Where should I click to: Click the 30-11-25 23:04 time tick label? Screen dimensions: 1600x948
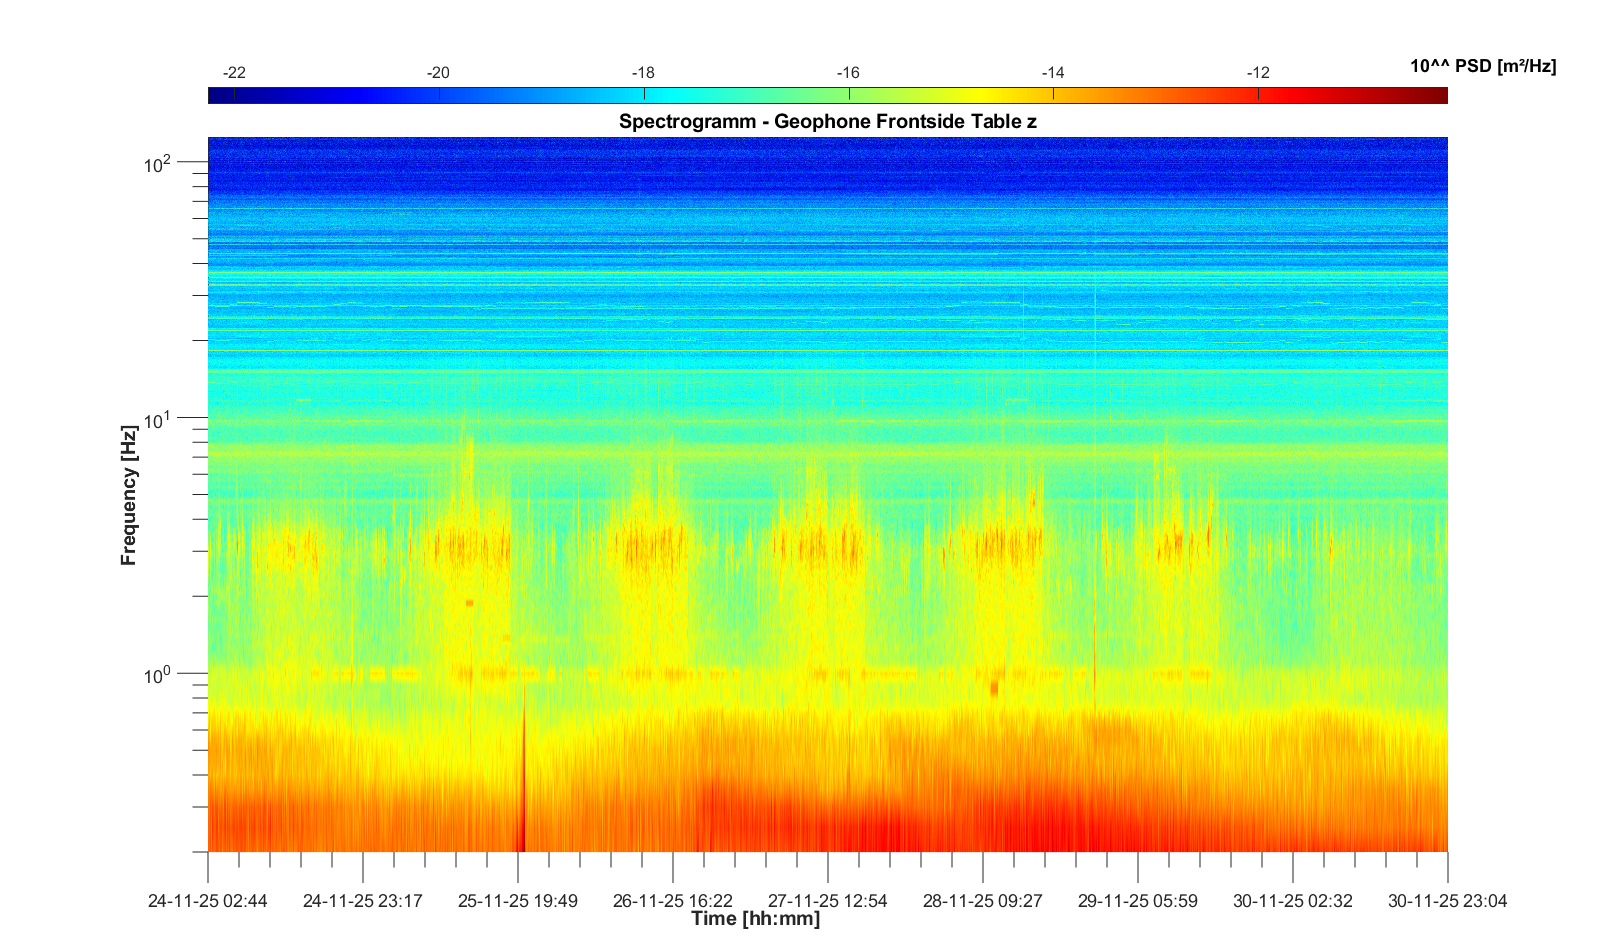(1447, 901)
